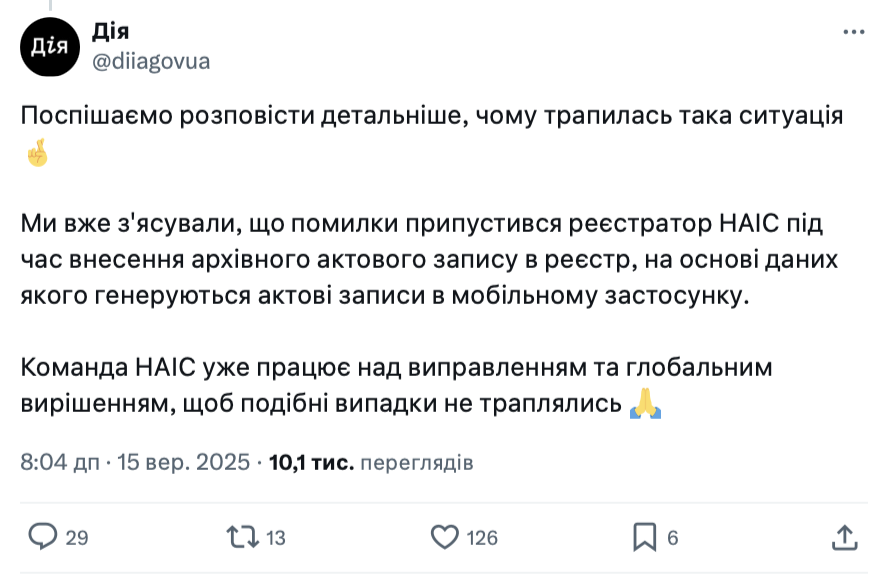
Task: Open the @diiagovua handle link
Action: pyautogui.click(x=151, y=61)
